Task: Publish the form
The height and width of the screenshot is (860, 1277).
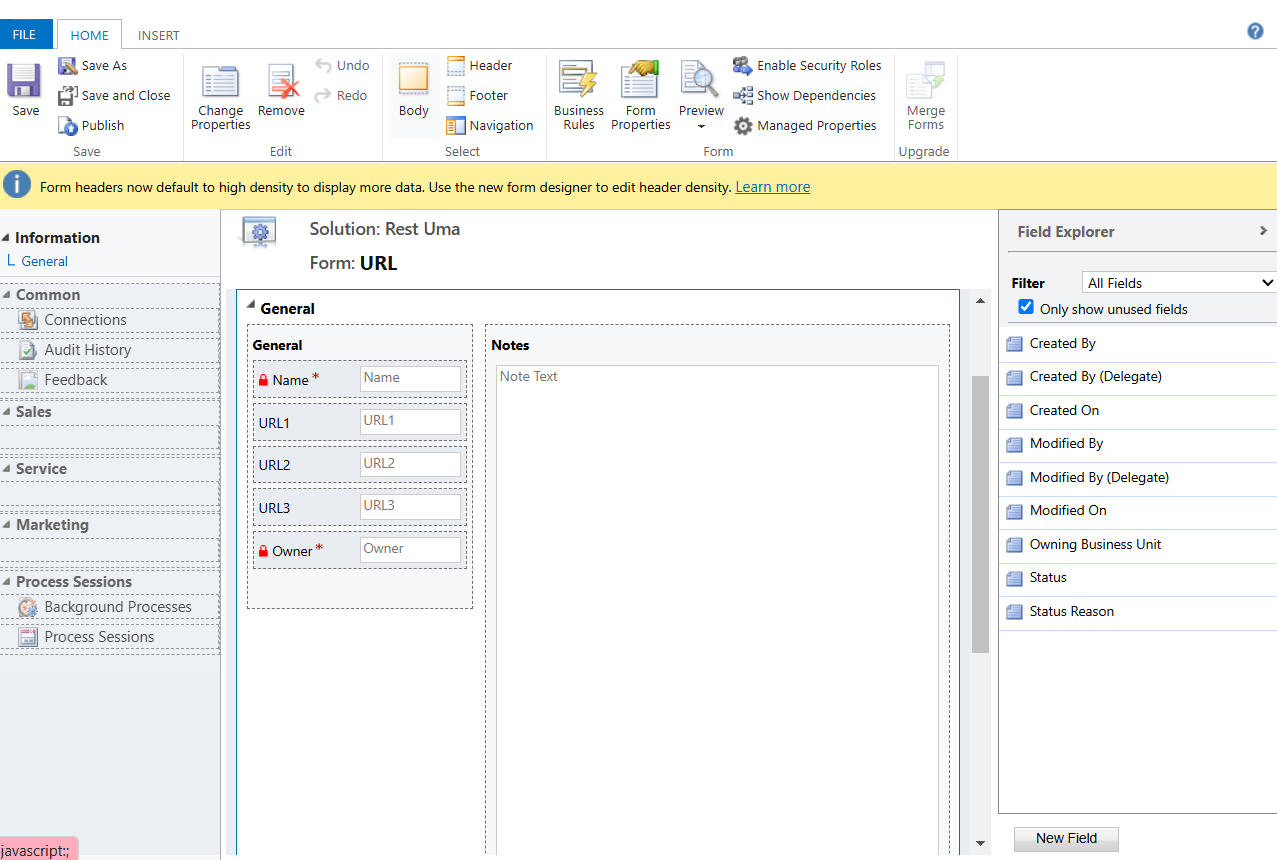Action: coord(91,126)
